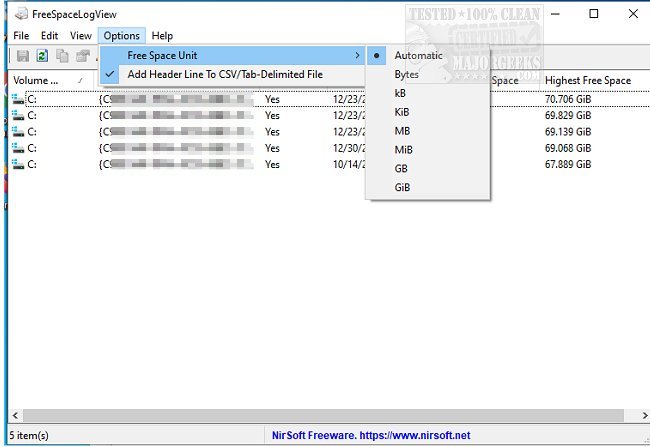
Task: Select MB as the free space unit
Action: click(427, 131)
